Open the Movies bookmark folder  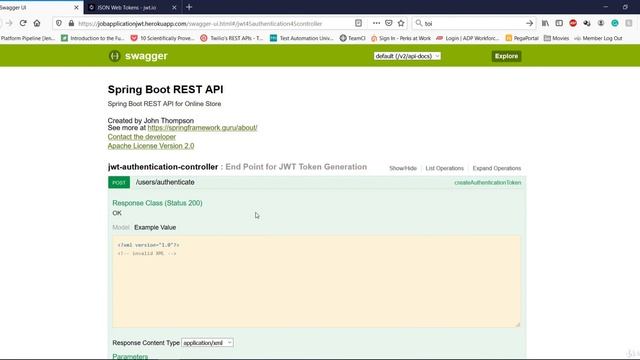point(556,38)
